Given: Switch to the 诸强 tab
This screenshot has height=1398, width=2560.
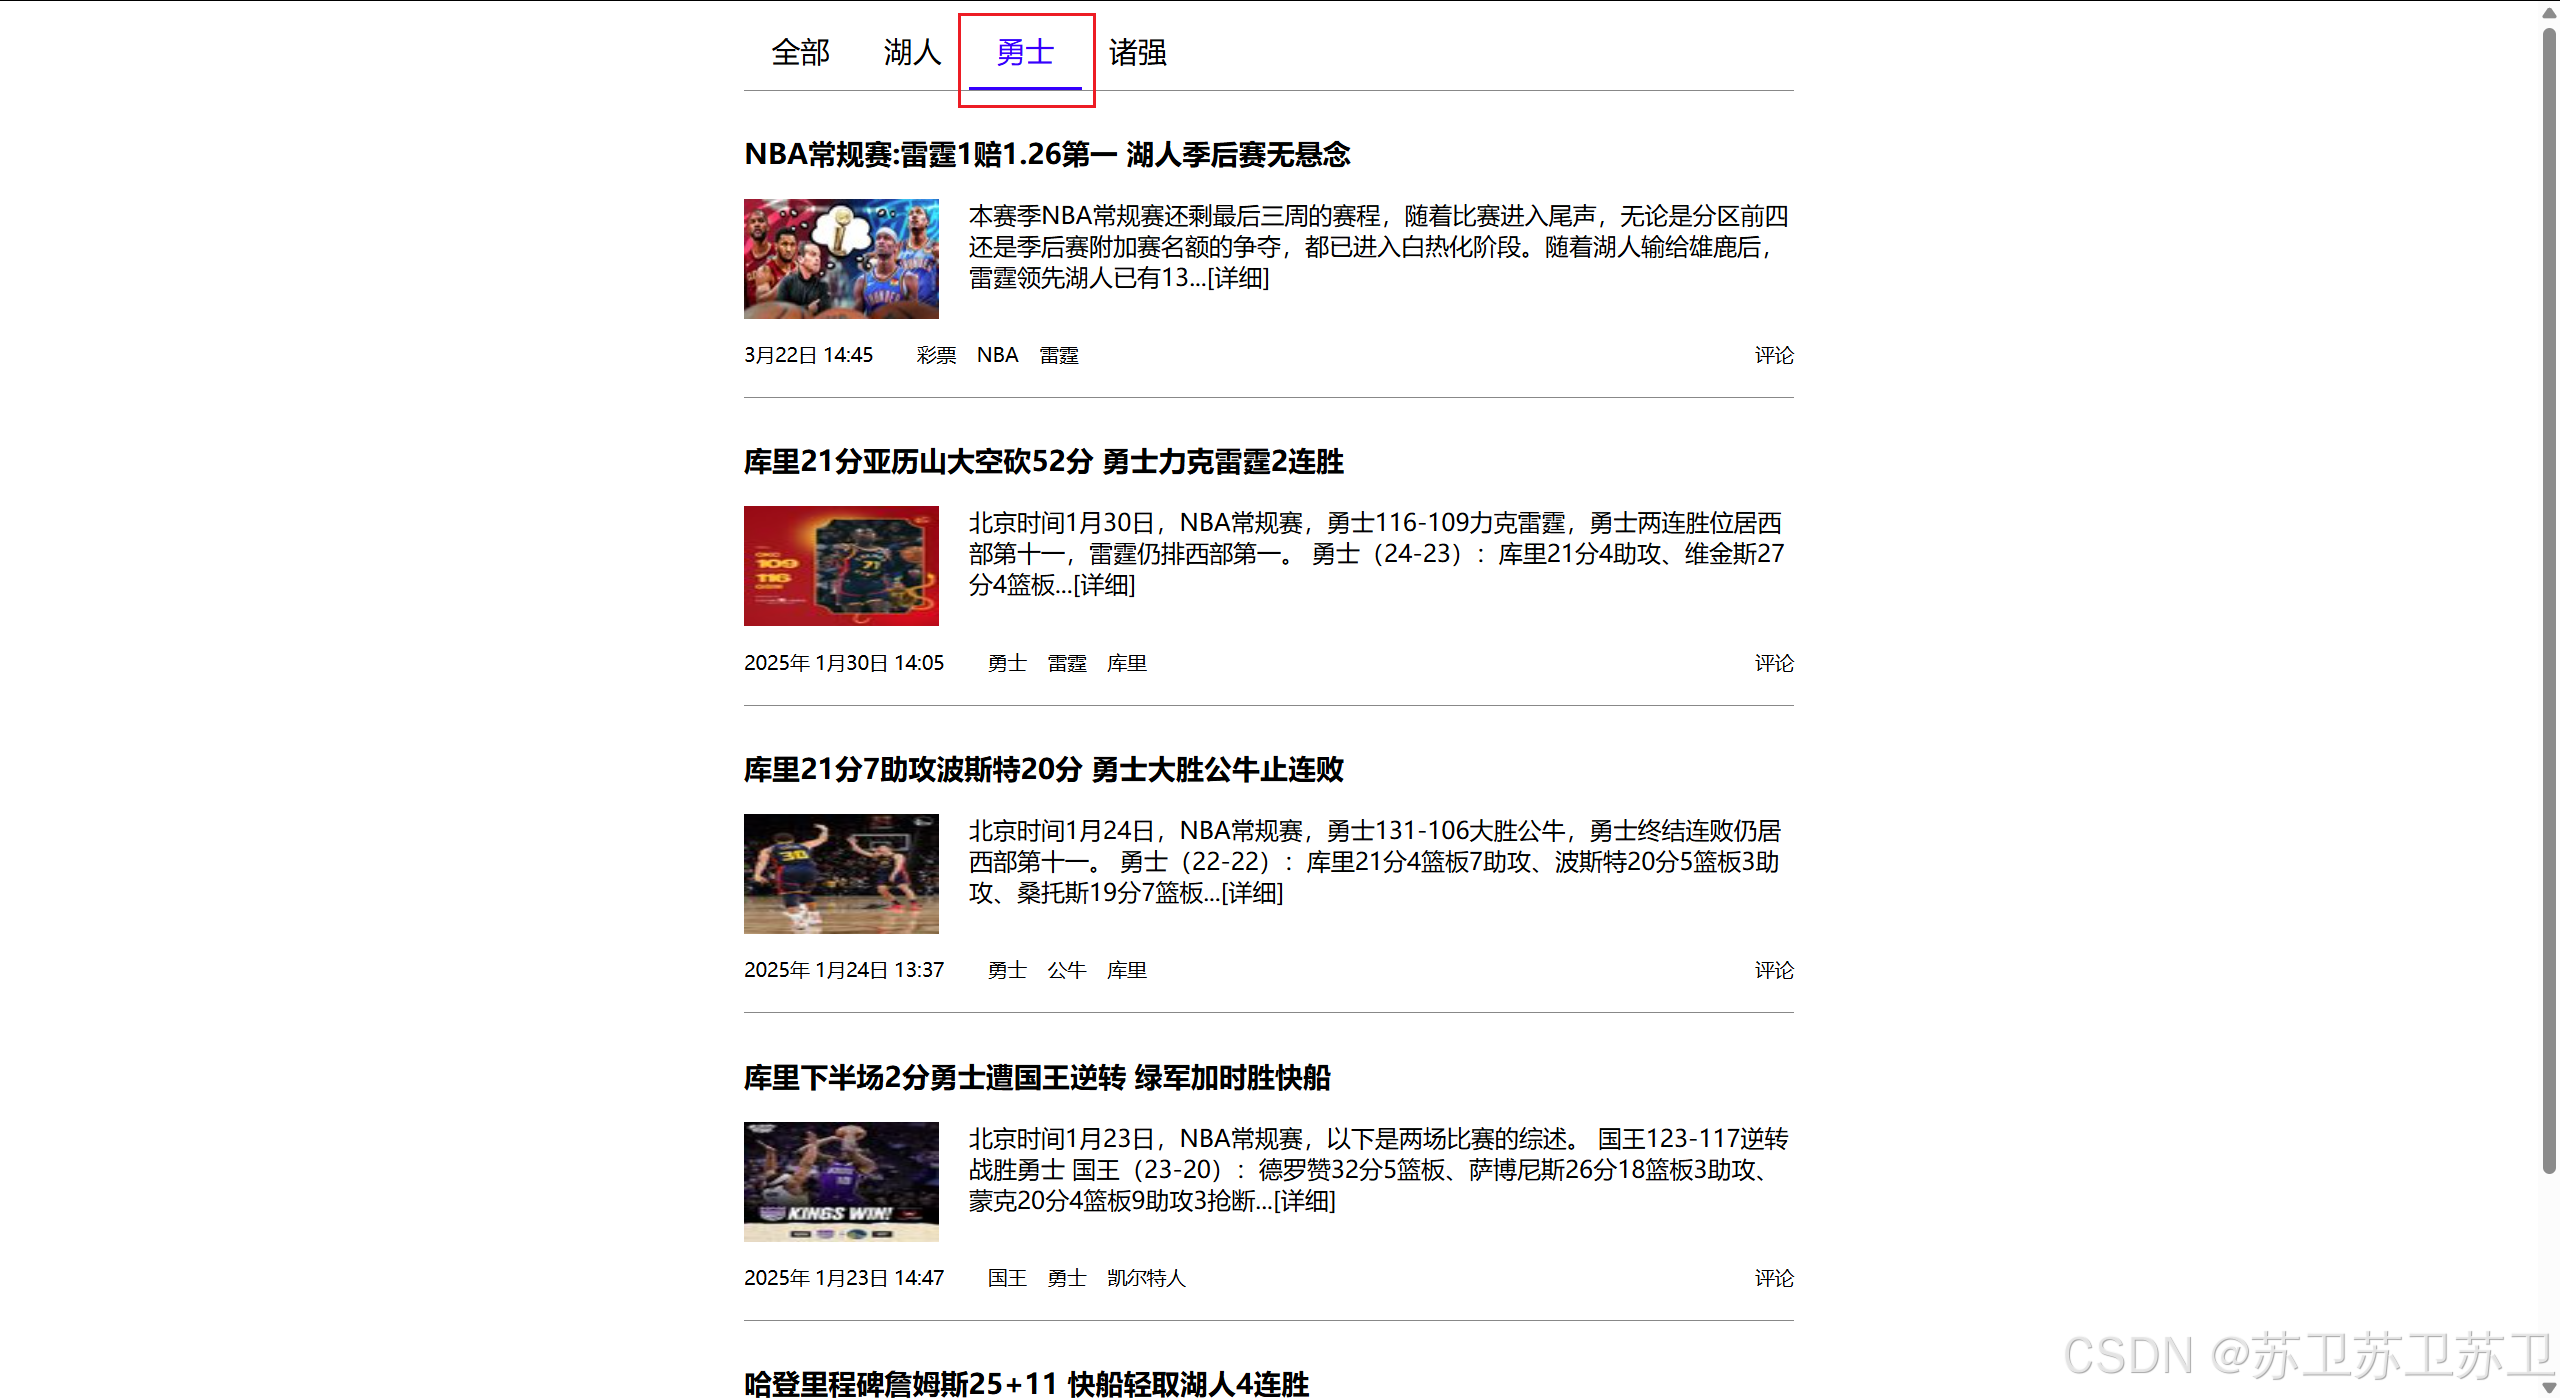Looking at the screenshot, I should tap(1138, 52).
